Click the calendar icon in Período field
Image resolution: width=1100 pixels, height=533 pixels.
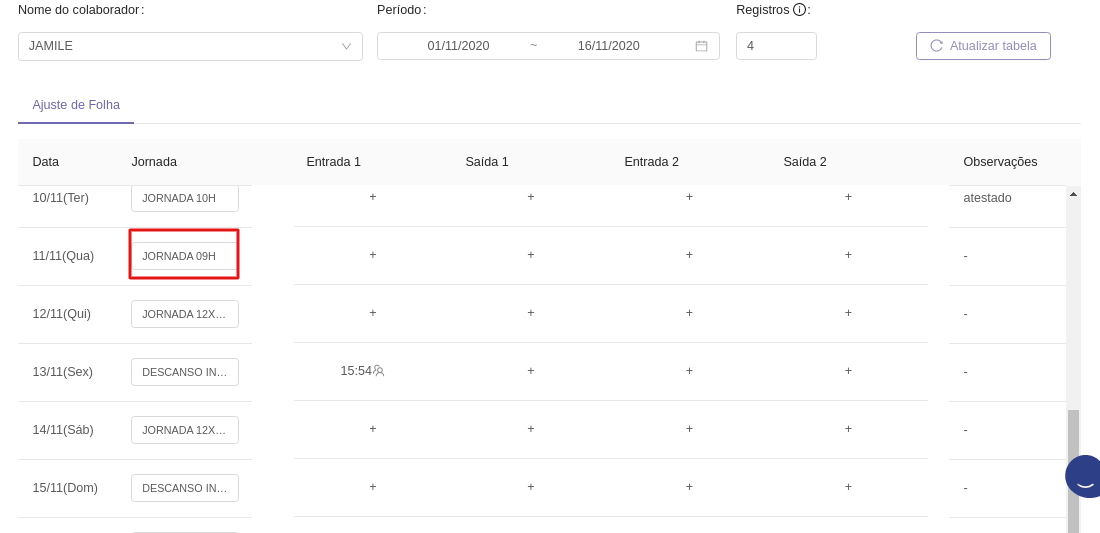click(x=701, y=46)
